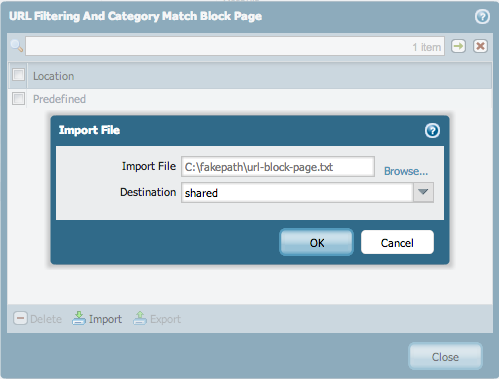The image size is (499, 379).
Task: Close the URL Filtering block page window
Action: pos(445,356)
